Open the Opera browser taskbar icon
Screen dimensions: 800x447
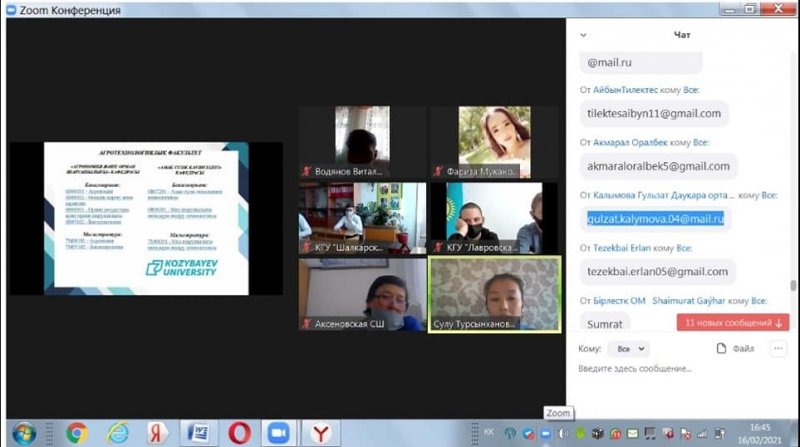tap(239, 434)
